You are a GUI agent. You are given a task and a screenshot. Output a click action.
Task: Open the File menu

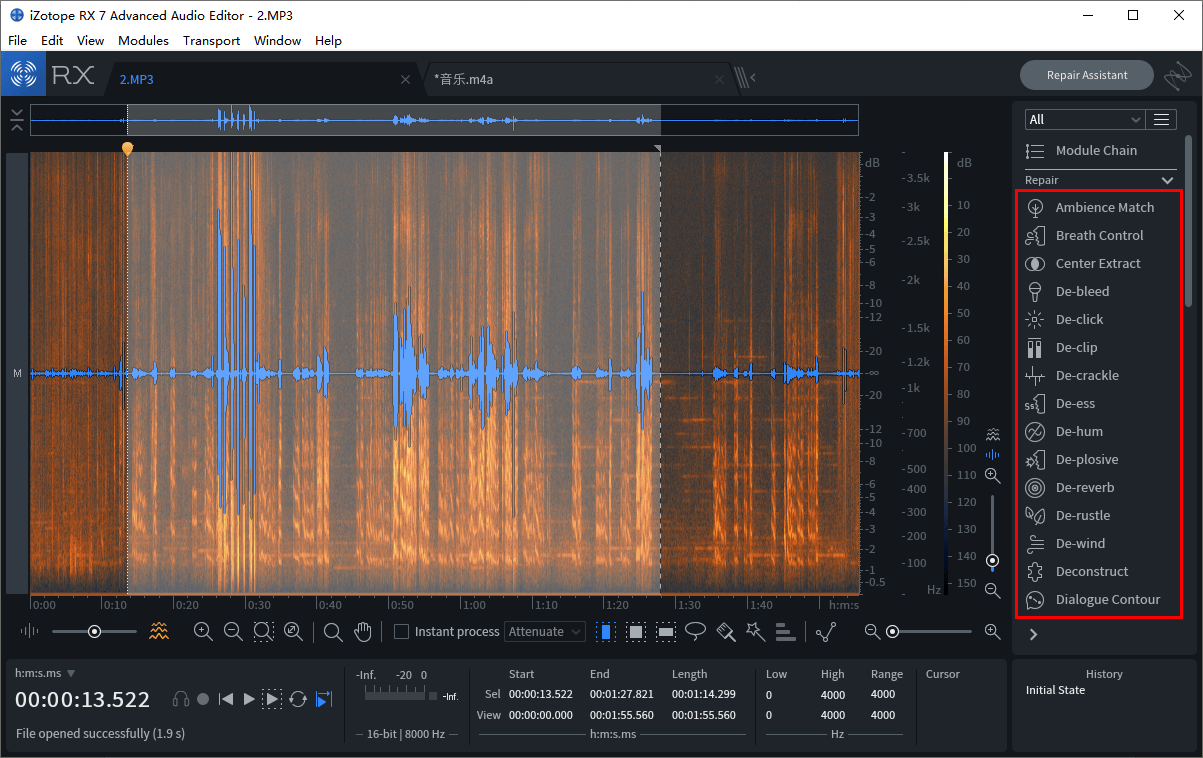tap(18, 41)
